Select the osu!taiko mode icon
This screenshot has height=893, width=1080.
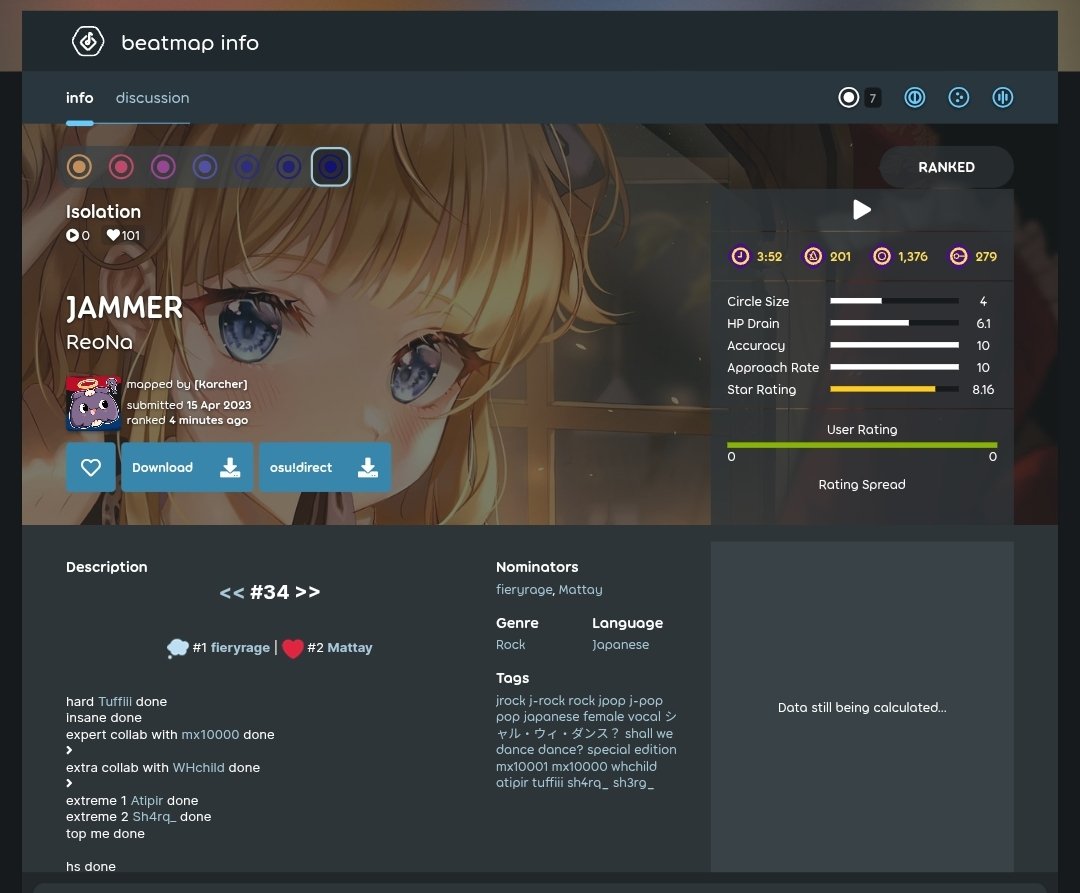pos(915,98)
